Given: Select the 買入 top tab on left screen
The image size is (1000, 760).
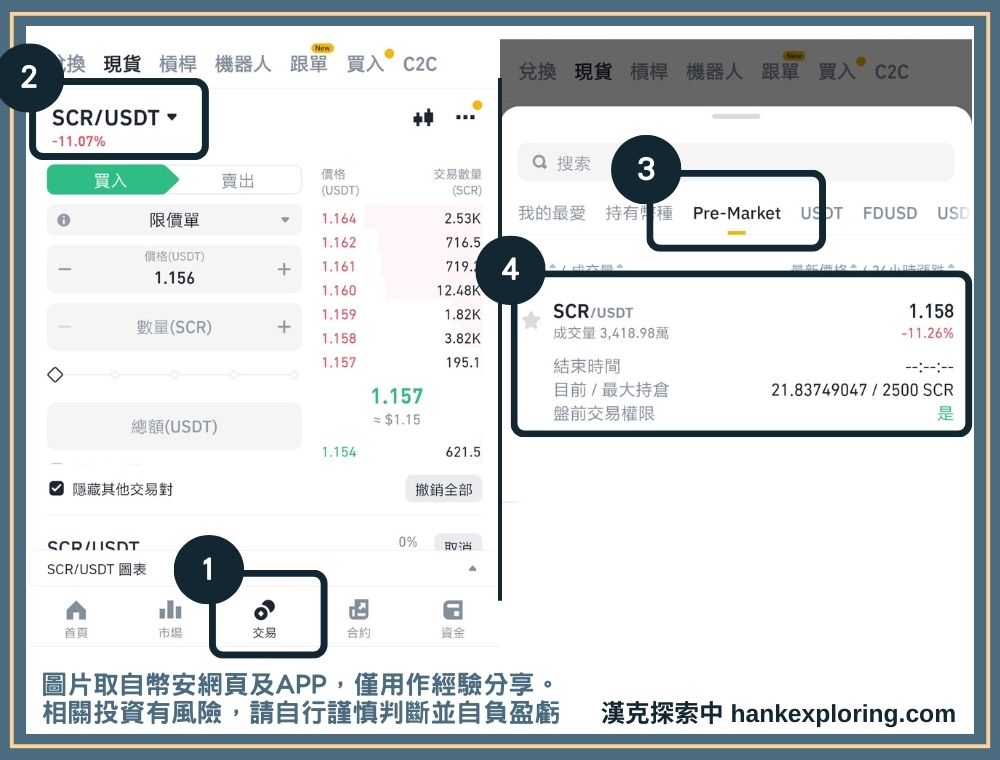Looking at the screenshot, I should point(365,64).
